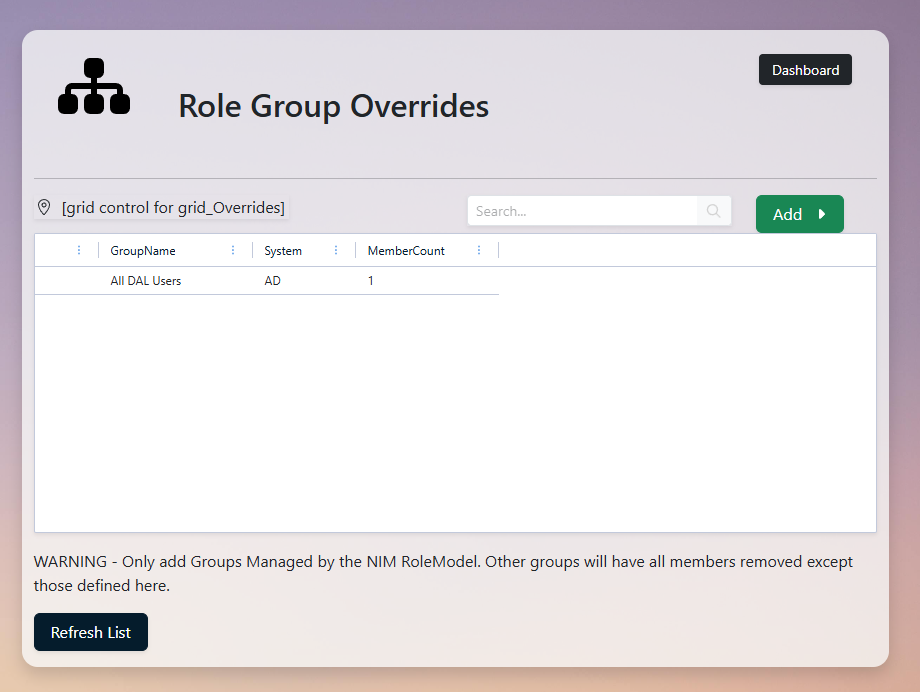This screenshot has width=920, height=692.
Task: Click the org-chart hierarchy logo icon
Action: tap(93, 86)
